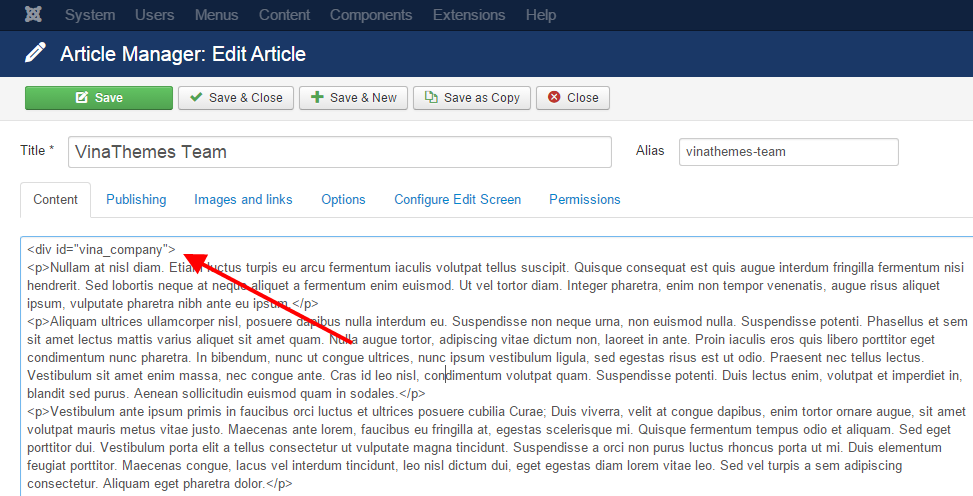Switch to Images and links tab
This screenshot has height=496, width=973.
tap(243, 200)
